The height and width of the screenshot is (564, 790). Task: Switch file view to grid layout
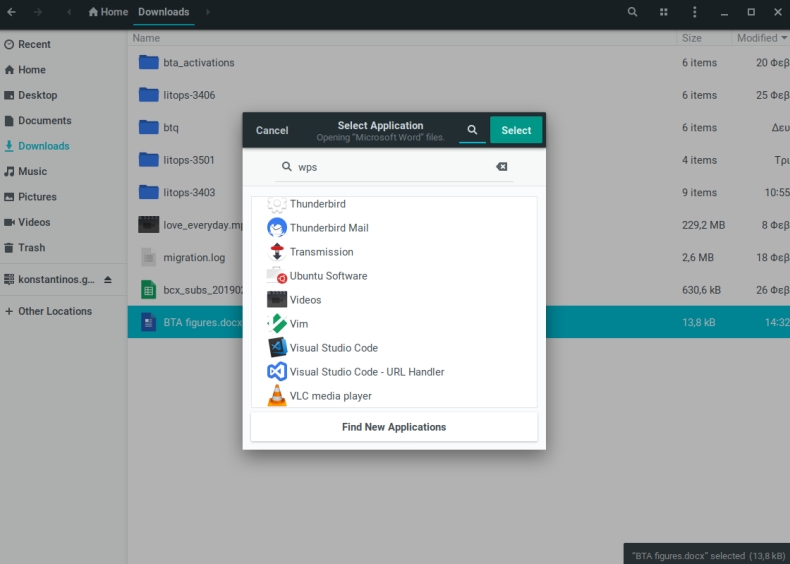pos(663,12)
